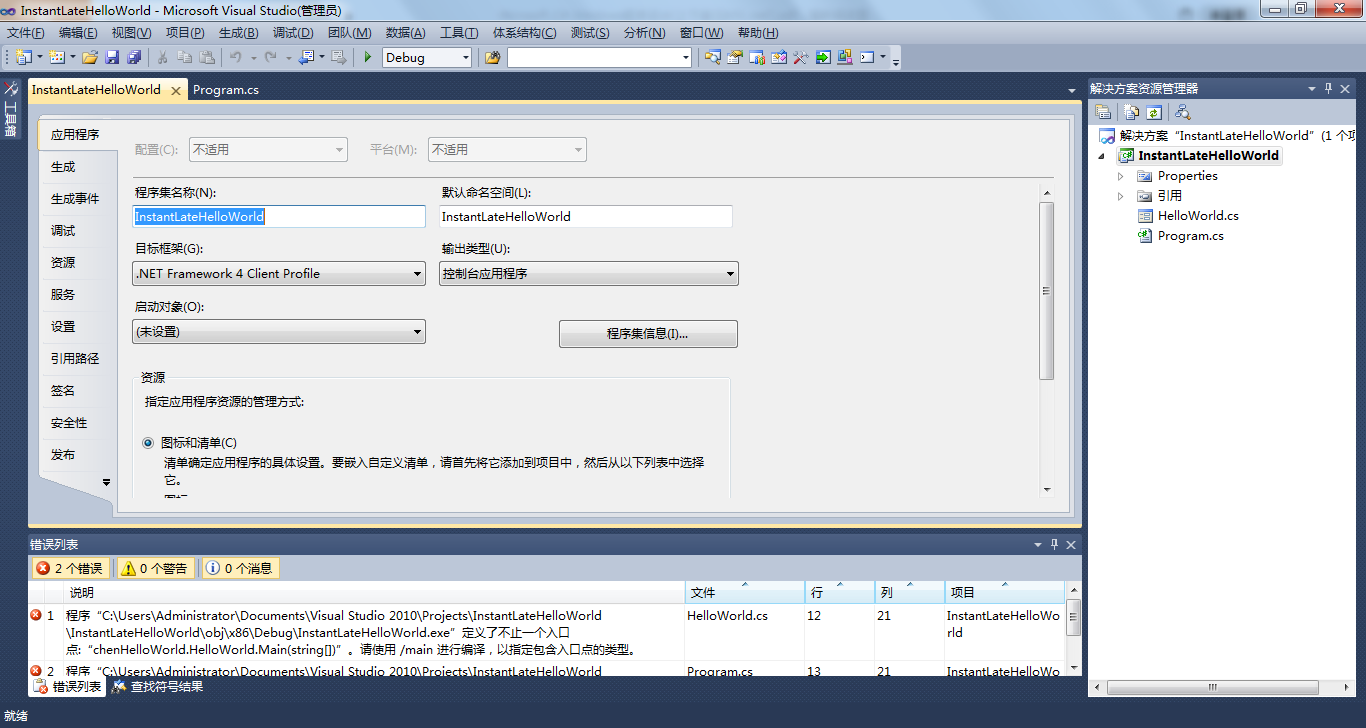Screen dimensions: 1366x728
Task: Select the 生成事件 properties page tab
Action: tap(75, 199)
